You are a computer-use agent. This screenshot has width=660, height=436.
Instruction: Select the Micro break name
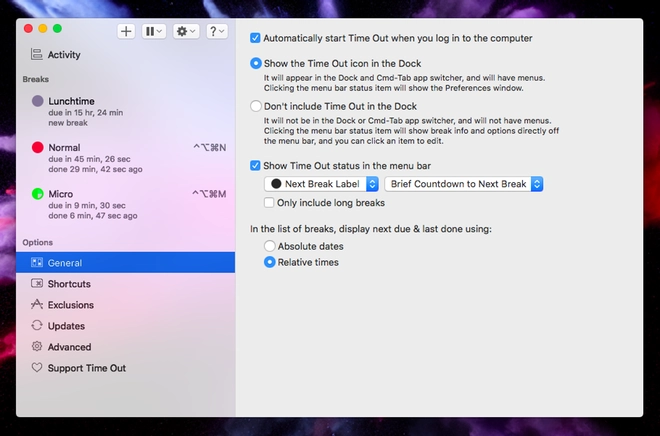tap(61, 194)
